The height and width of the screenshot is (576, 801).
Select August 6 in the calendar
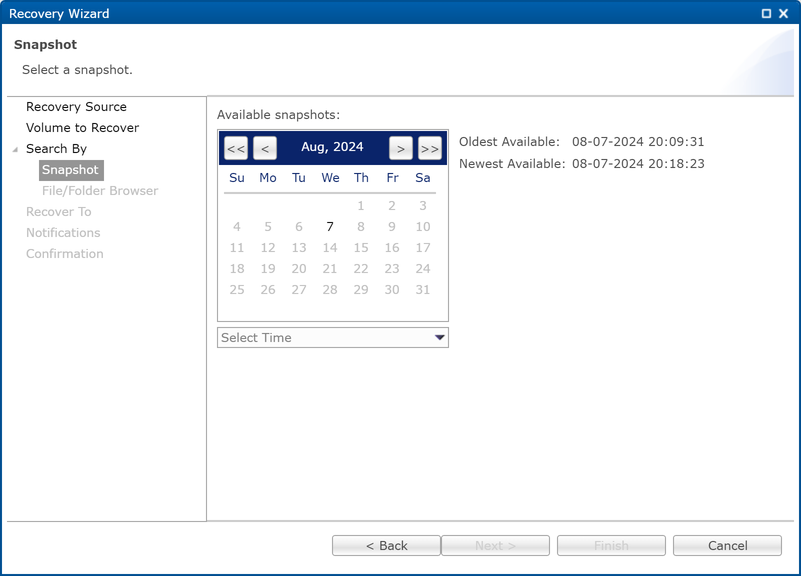tap(299, 227)
